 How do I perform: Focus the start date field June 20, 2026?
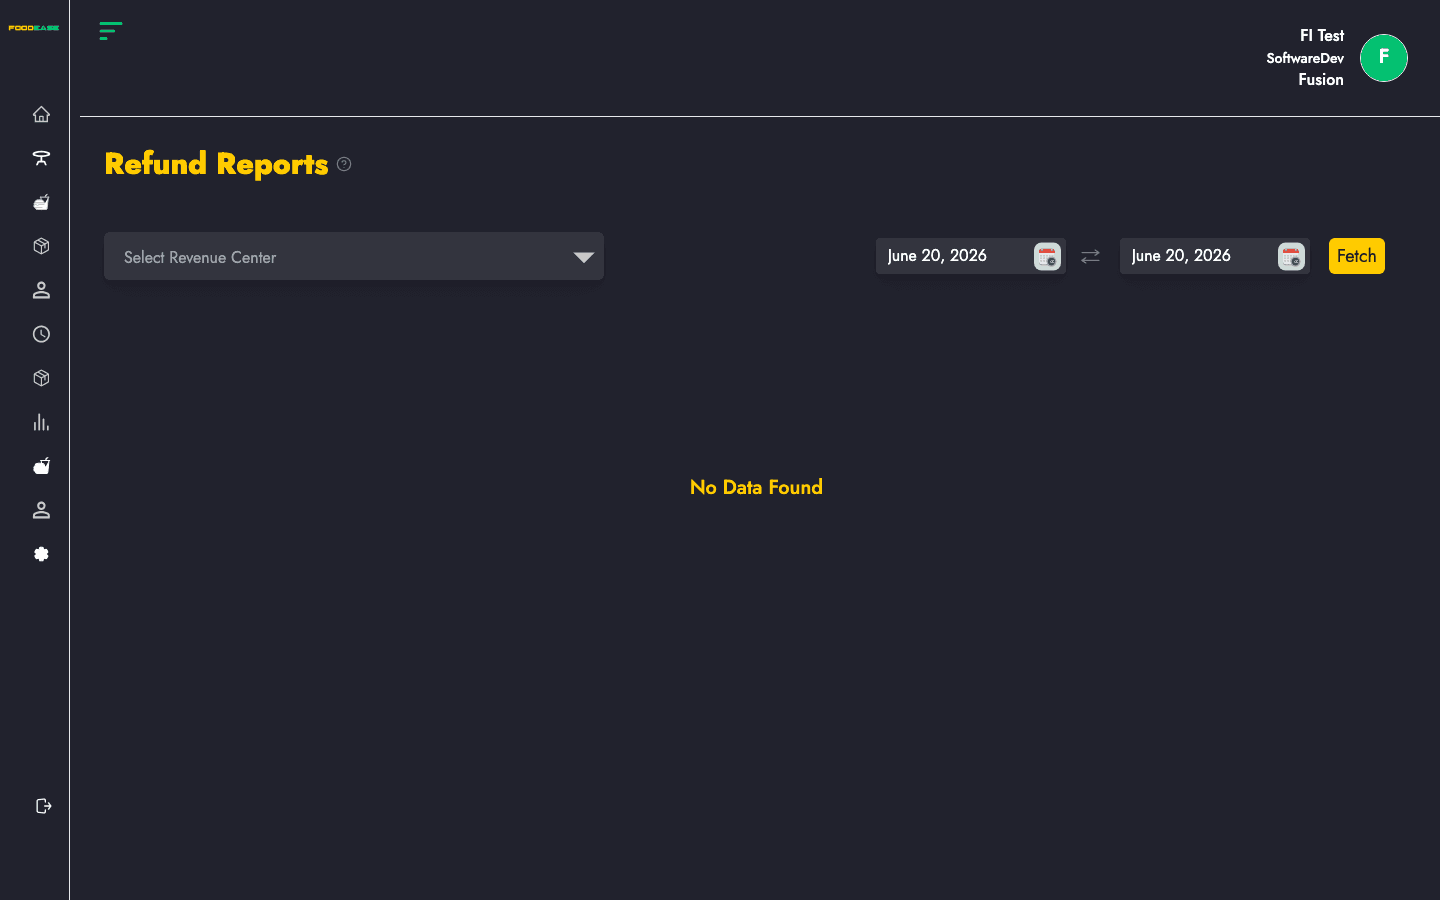[x=953, y=256]
